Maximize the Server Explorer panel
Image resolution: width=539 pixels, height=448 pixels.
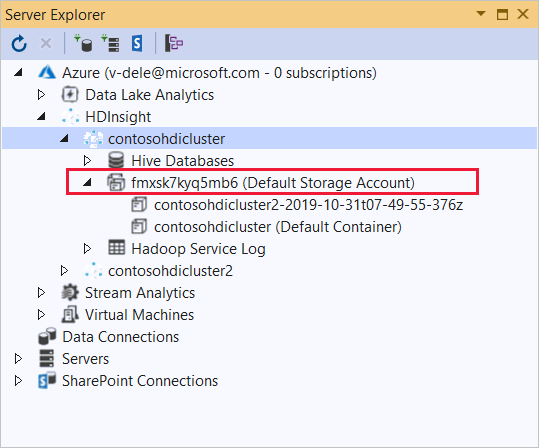point(502,14)
